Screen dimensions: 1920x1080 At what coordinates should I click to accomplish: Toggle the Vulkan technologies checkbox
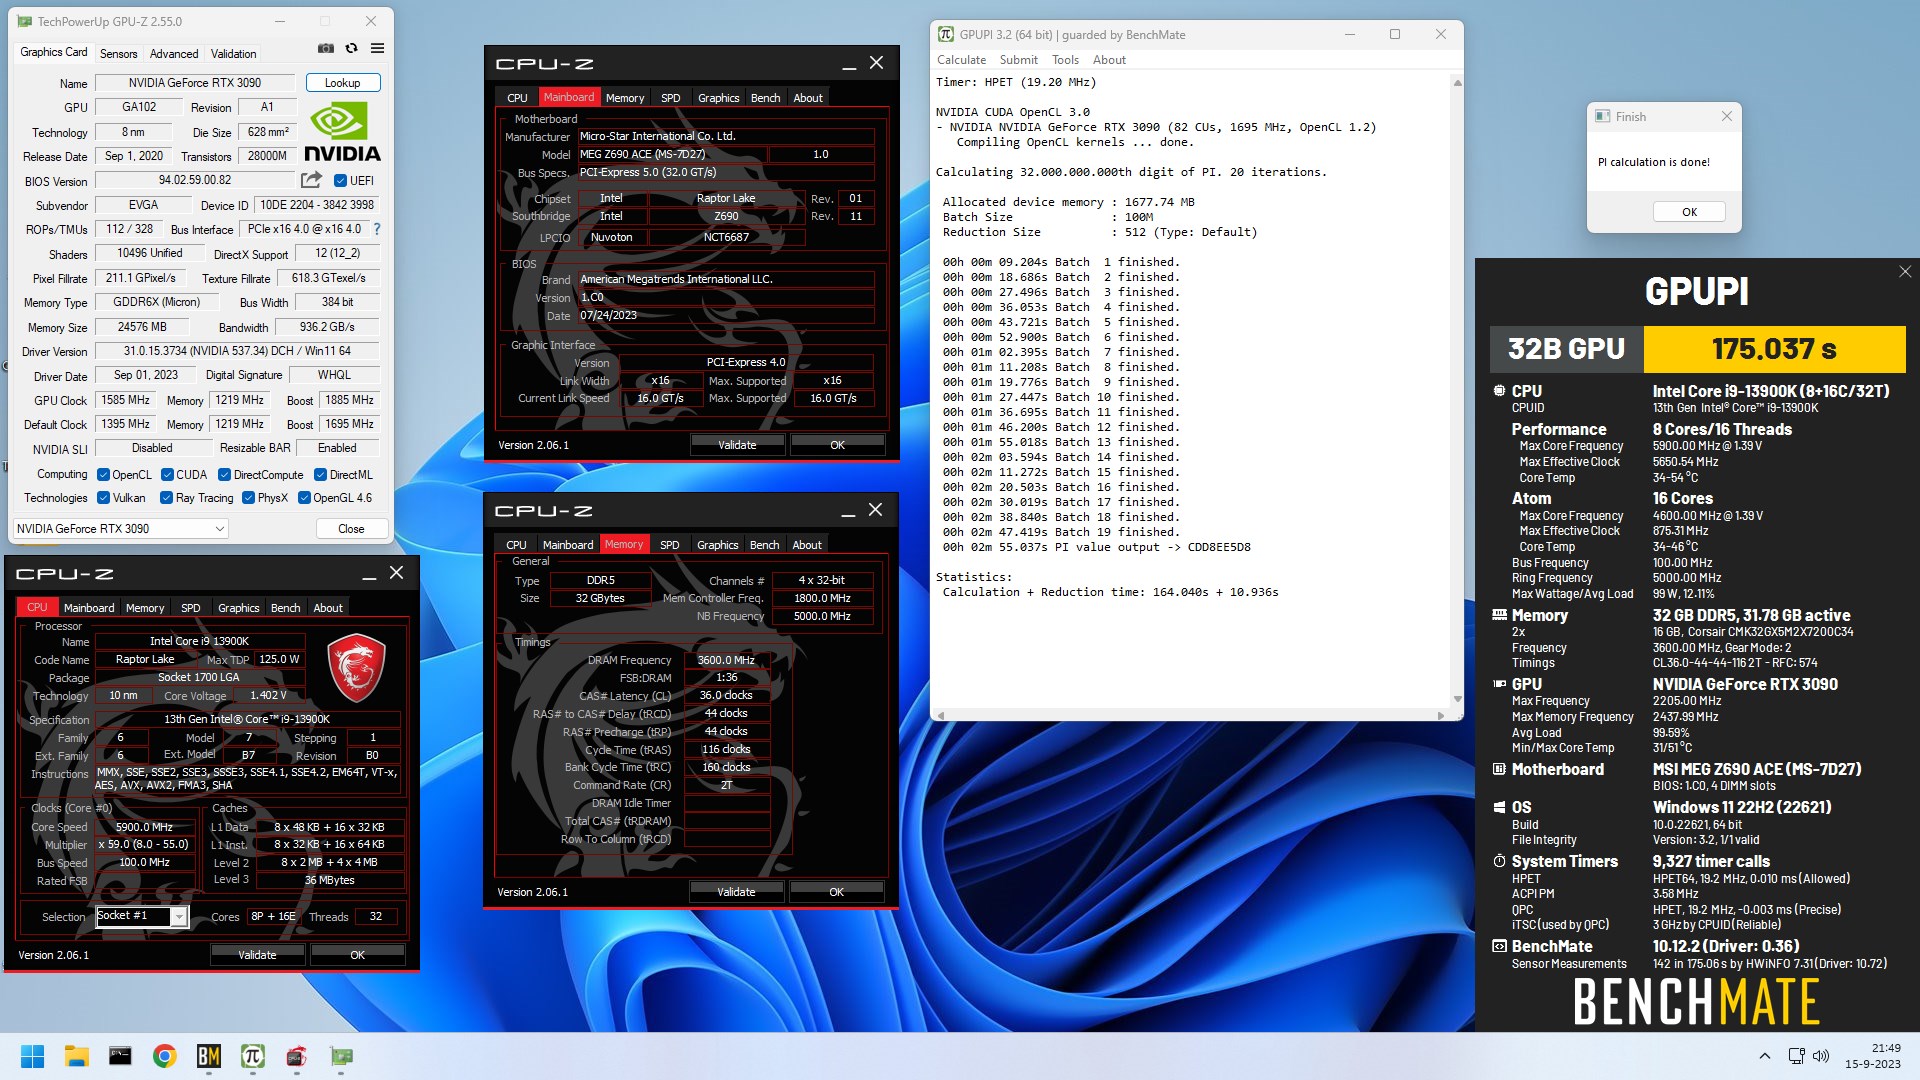[x=103, y=498]
